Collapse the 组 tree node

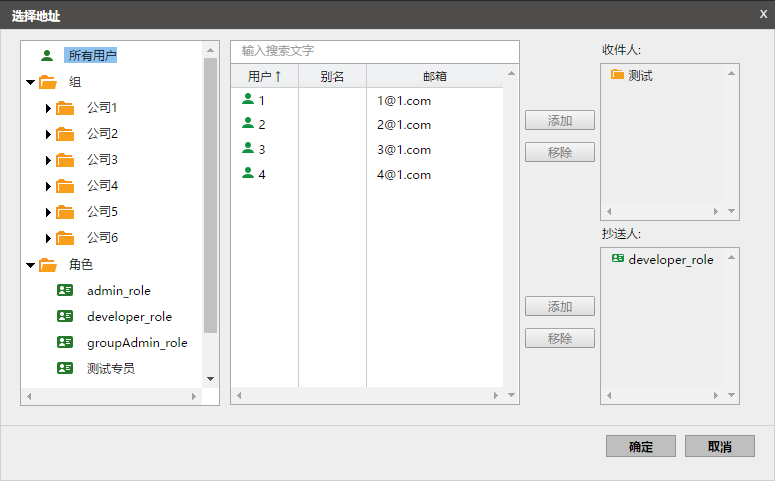click(31, 83)
